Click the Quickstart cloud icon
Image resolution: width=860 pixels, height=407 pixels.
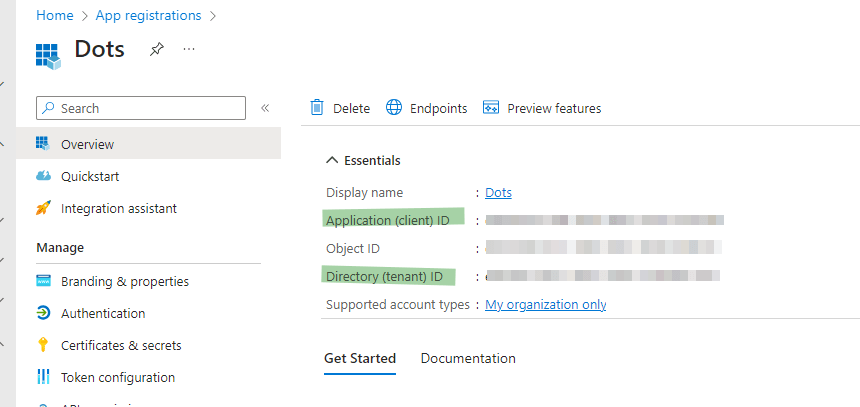pyautogui.click(x=43, y=176)
